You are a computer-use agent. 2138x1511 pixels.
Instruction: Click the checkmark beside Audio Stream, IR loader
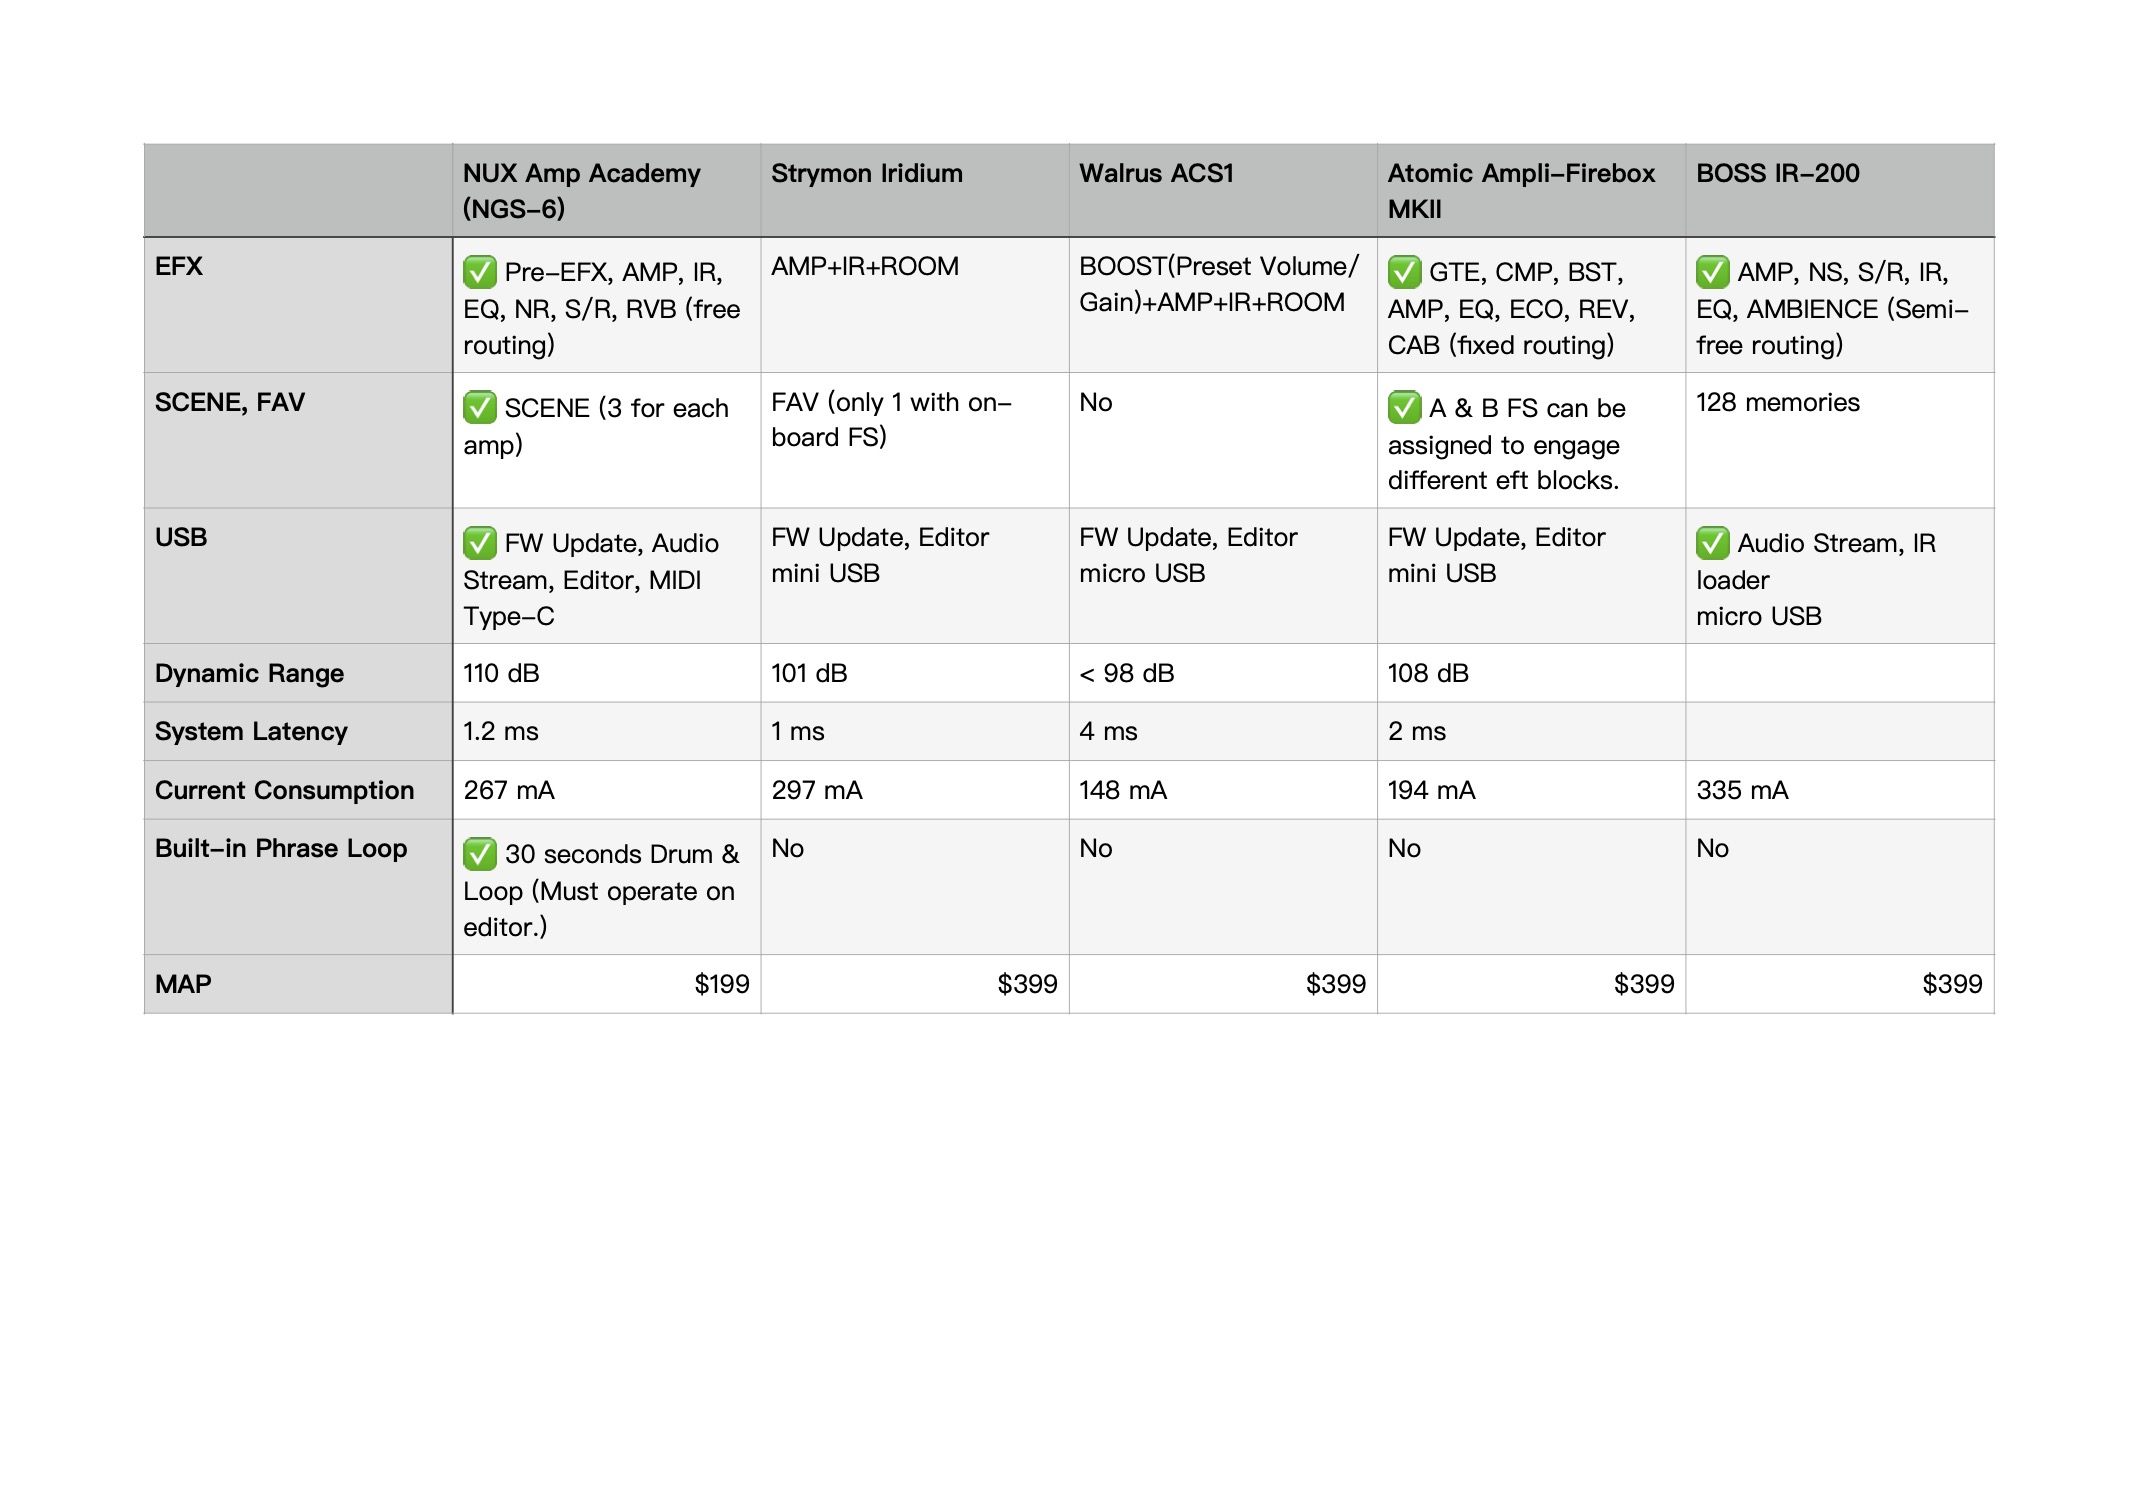1712,543
